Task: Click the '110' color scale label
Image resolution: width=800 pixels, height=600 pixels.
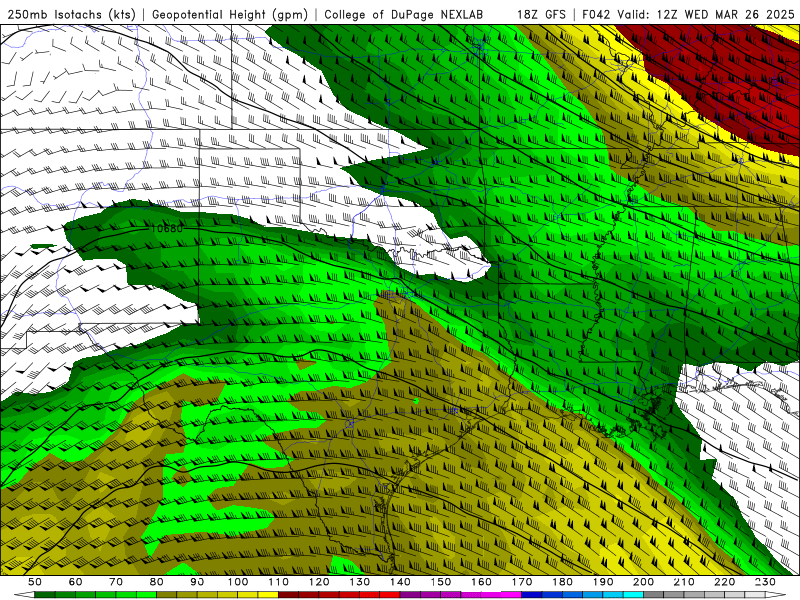Action: 278,582
